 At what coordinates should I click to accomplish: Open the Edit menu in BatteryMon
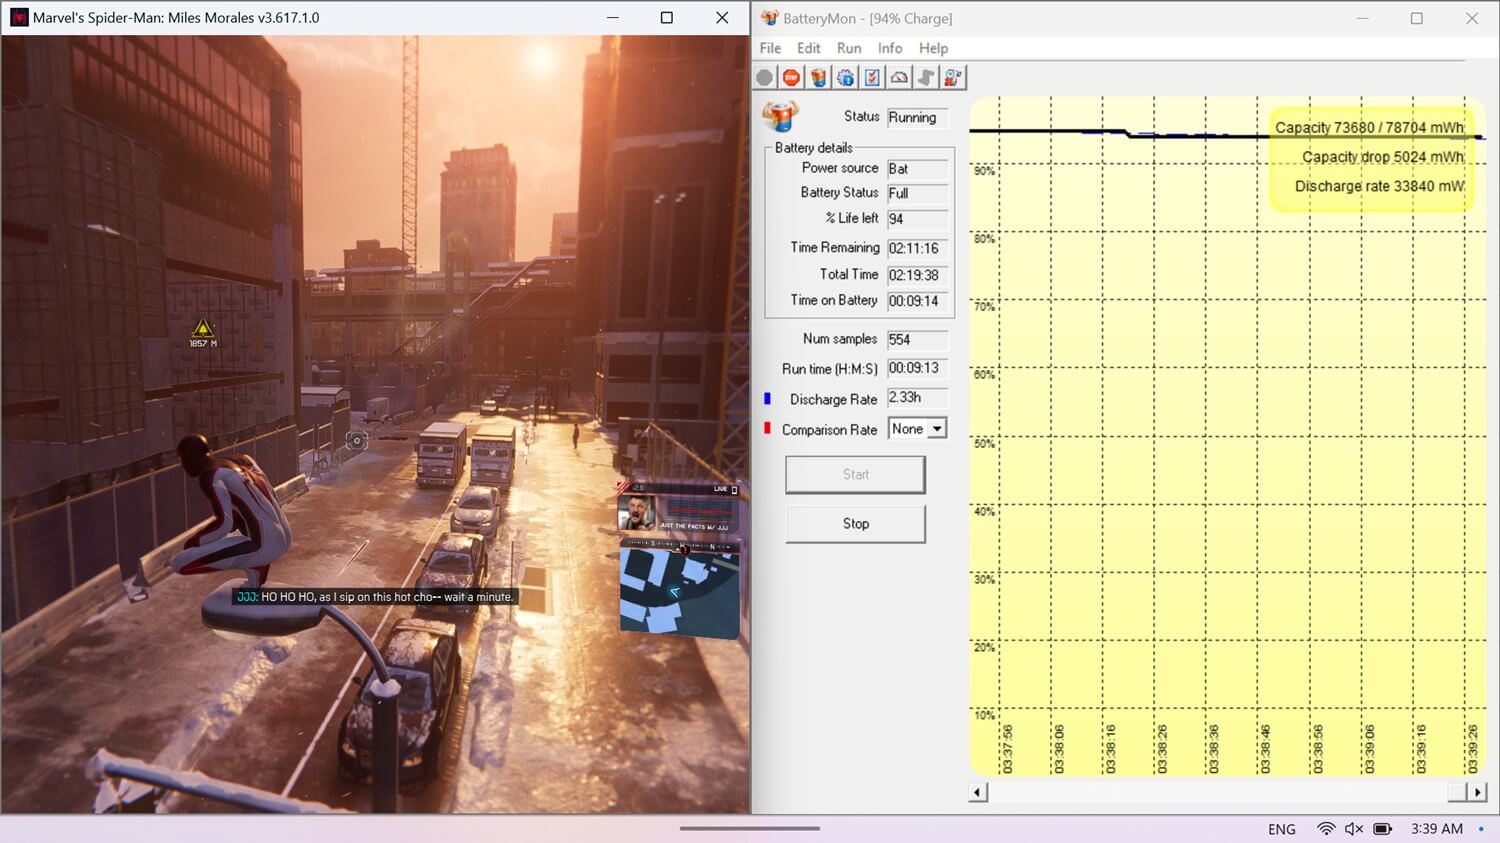[x=809, y=48]
